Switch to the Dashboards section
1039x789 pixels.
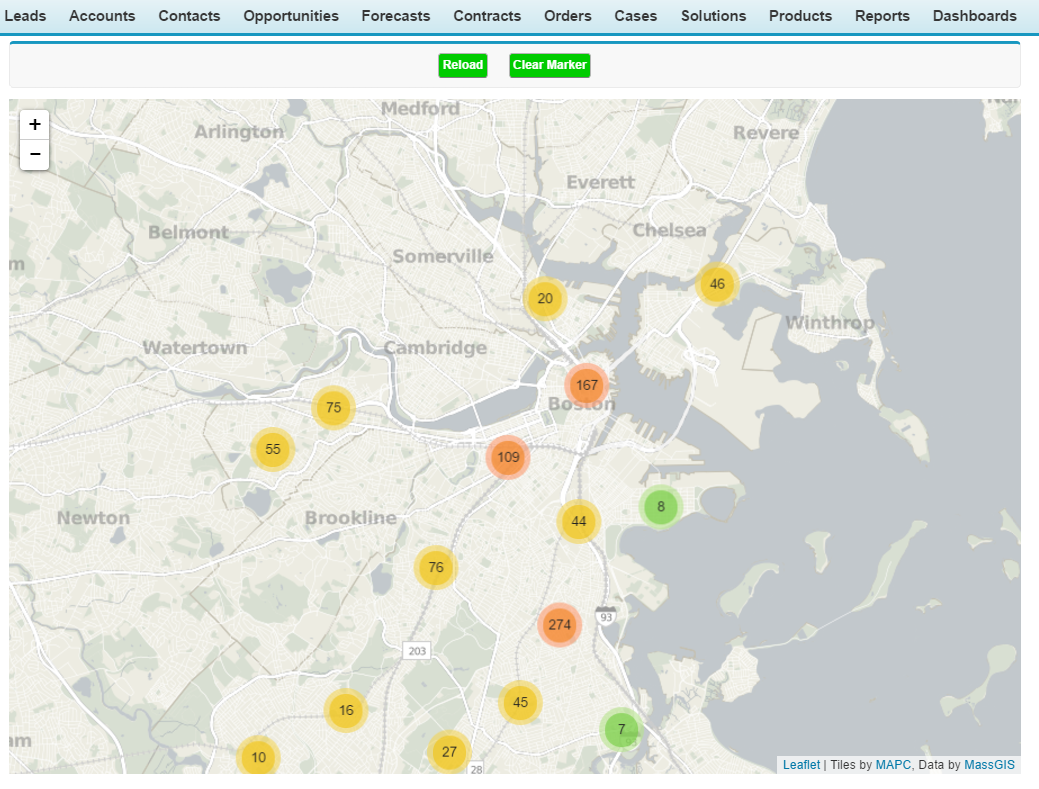click(x=975, y=16)
